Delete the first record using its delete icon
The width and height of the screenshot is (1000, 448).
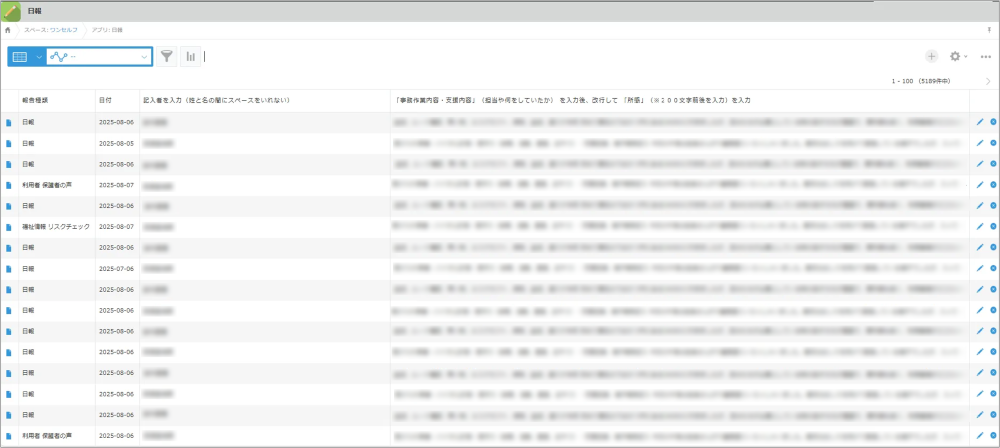point(993,122)
